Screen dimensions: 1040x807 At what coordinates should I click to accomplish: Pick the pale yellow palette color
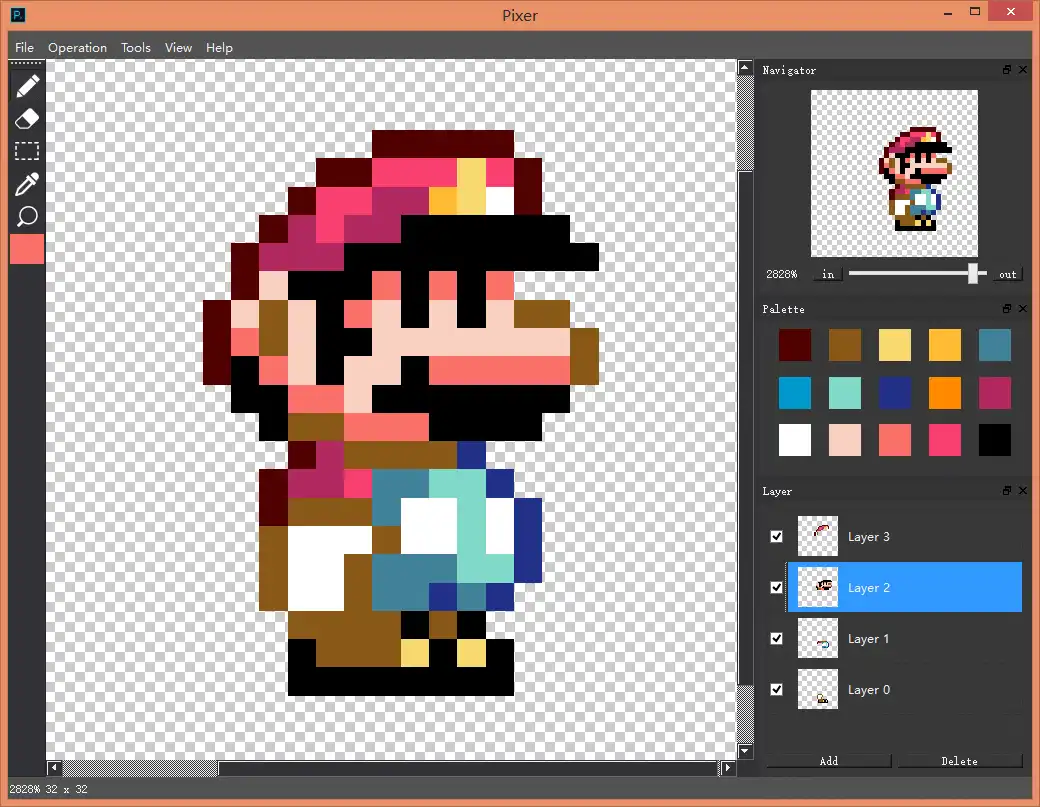click(895, 345)
